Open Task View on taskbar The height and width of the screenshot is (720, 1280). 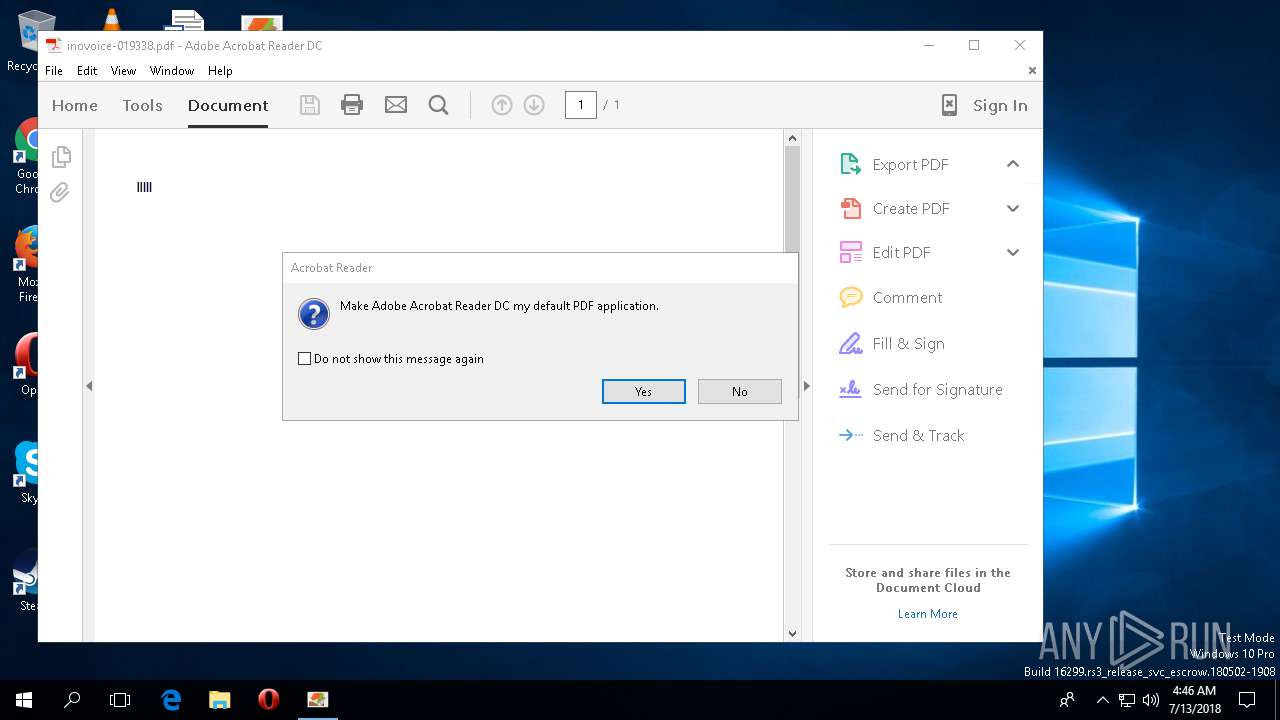[x=120, y=700]
